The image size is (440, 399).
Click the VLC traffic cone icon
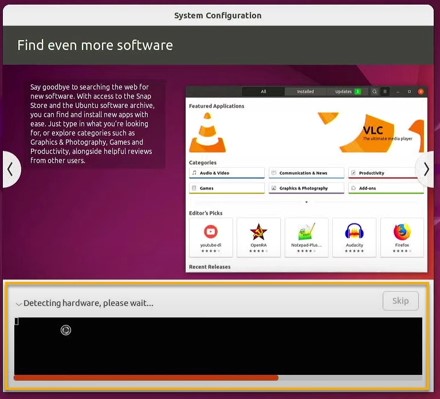tap(207, 133)
